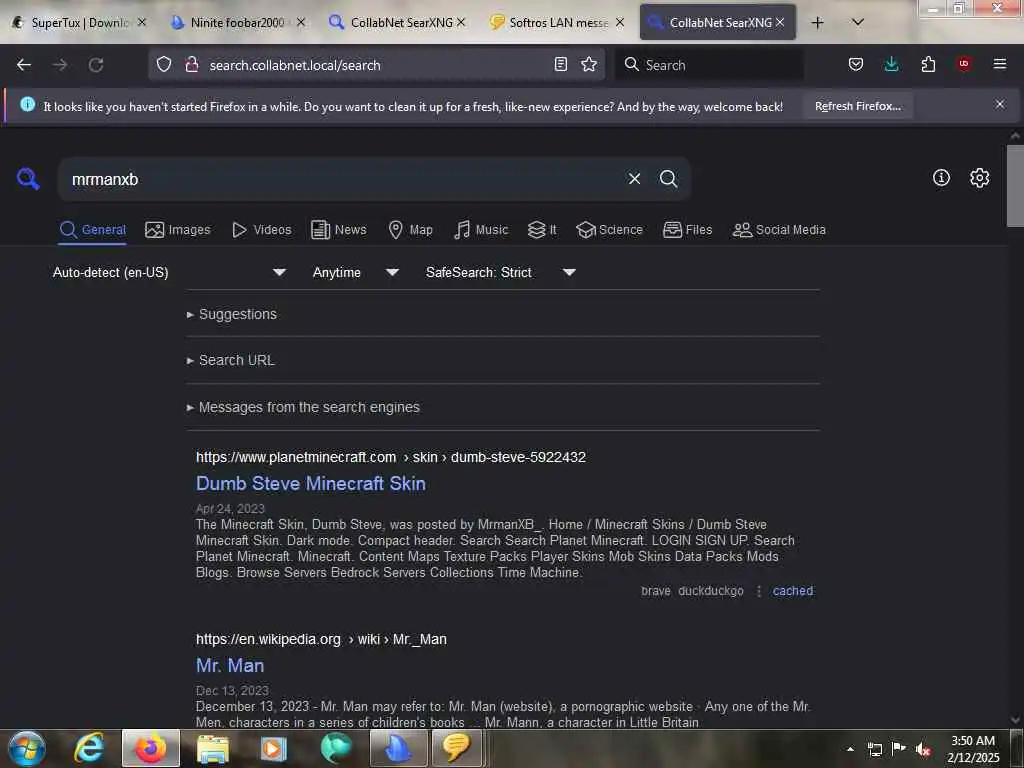Show downloads panel via download arrow
The height and width of the screenshot is (768, 1024).
click(x=891, y=65)
